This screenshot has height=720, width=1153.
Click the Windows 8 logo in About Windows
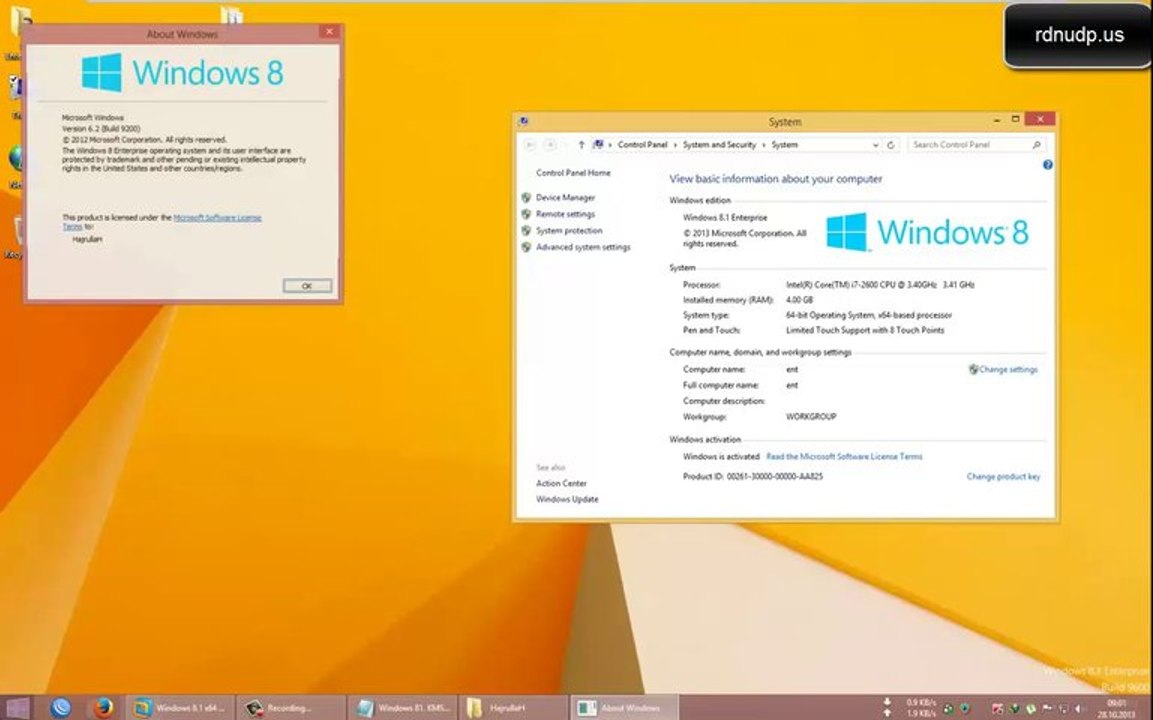pos(182,72)
